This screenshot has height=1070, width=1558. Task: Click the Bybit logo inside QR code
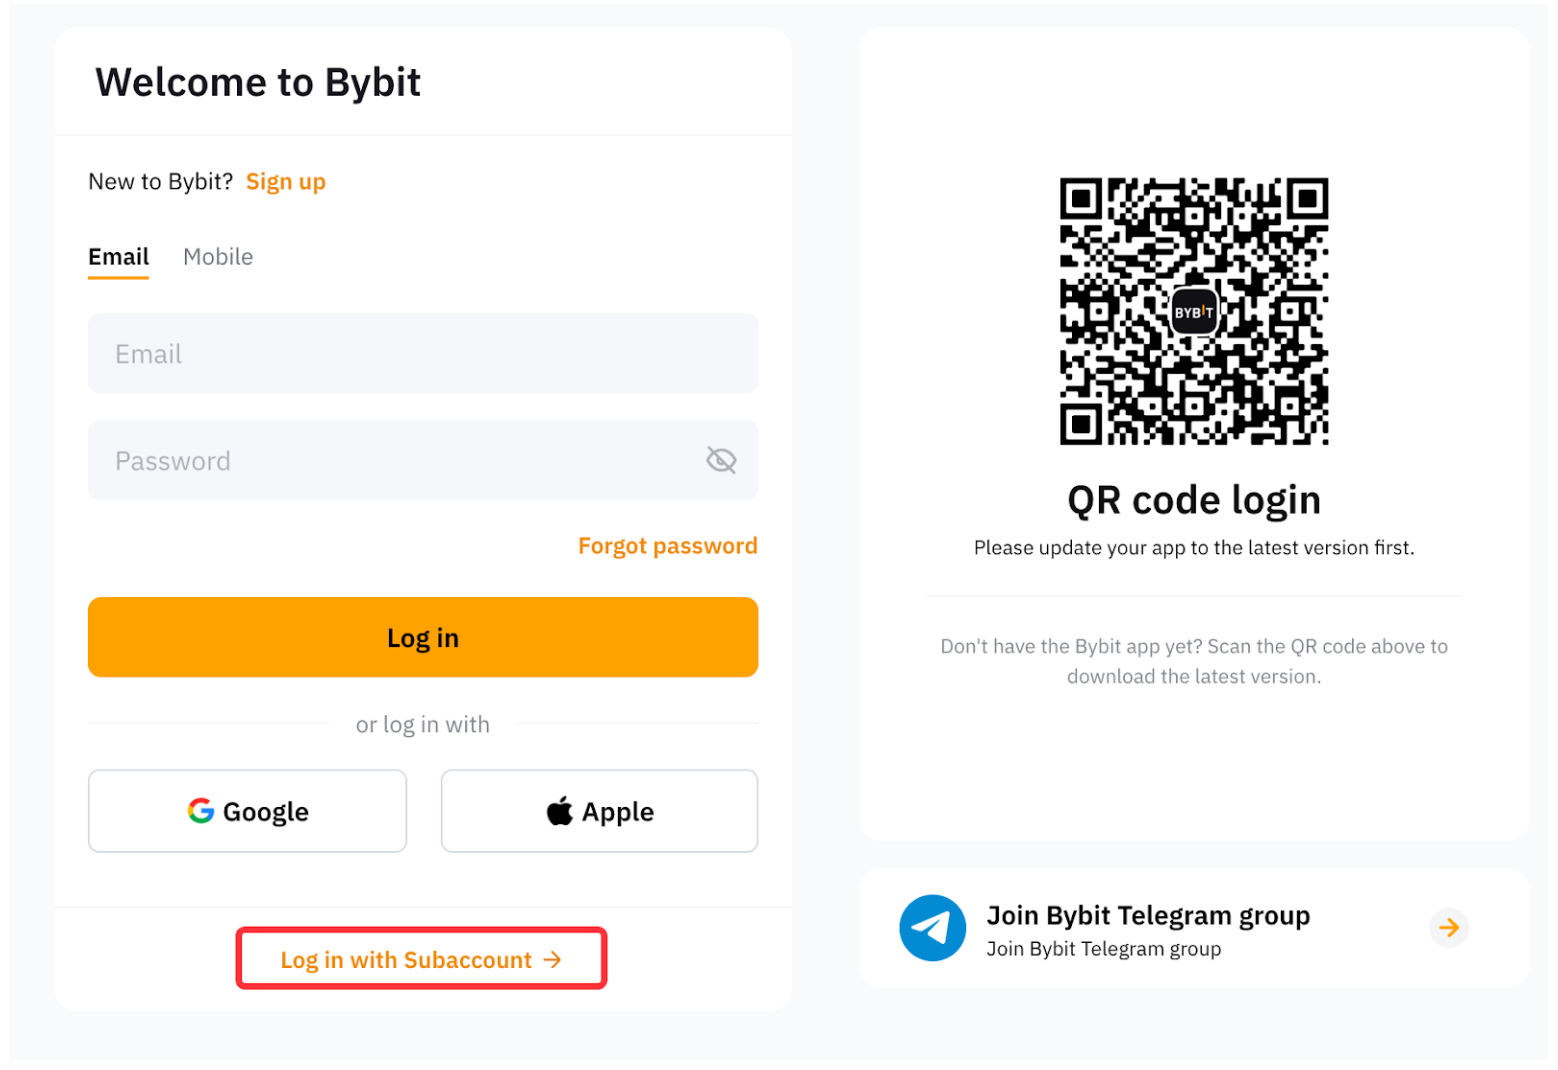[x=1194, y=312]
